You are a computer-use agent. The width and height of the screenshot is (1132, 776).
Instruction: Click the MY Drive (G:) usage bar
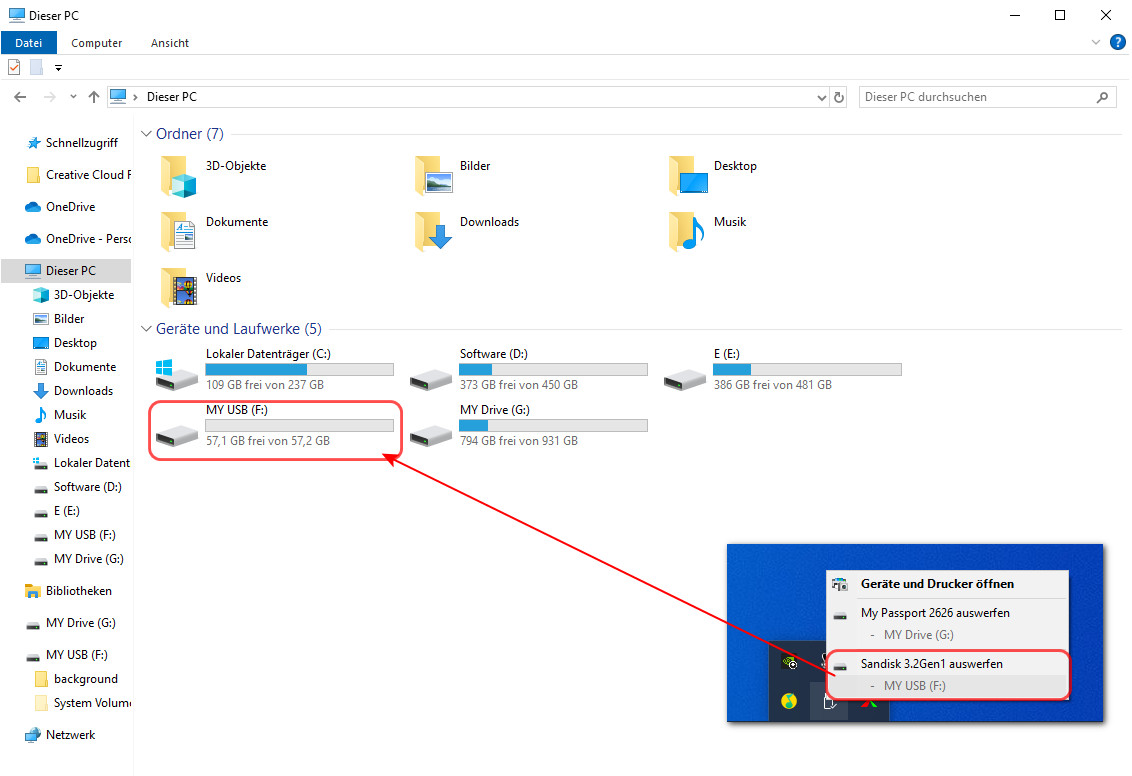tap(554, 426)
